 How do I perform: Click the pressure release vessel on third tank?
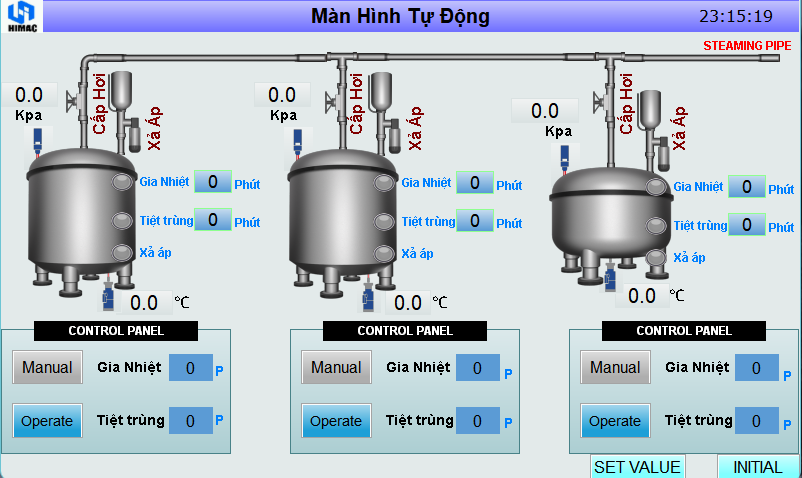point(650,109)
